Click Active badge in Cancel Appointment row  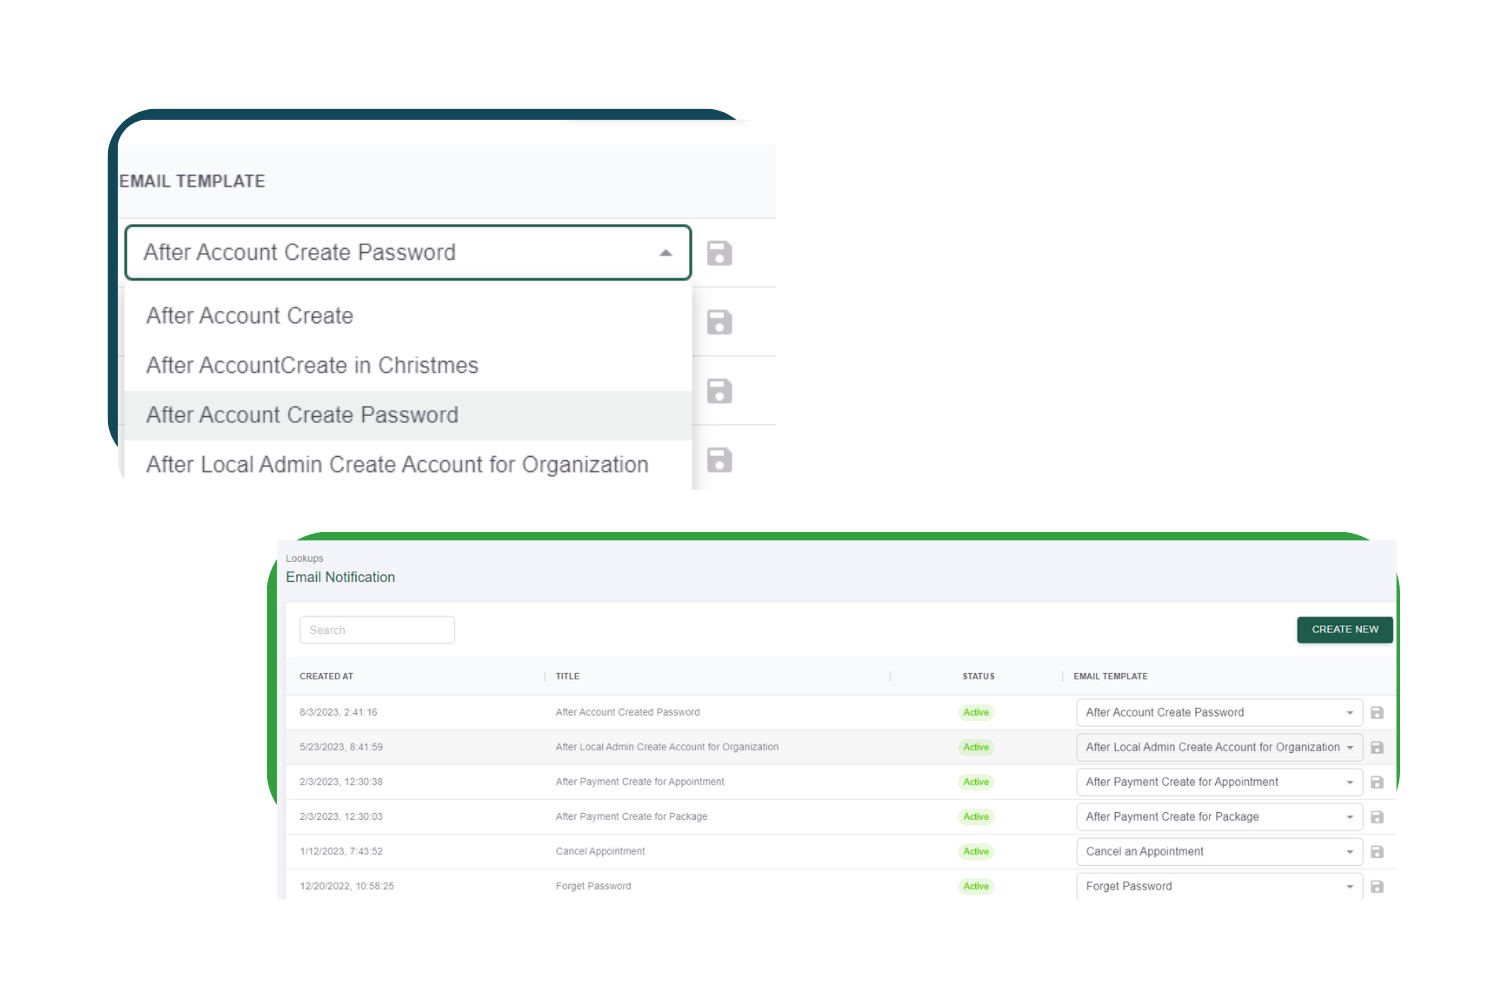976,852
